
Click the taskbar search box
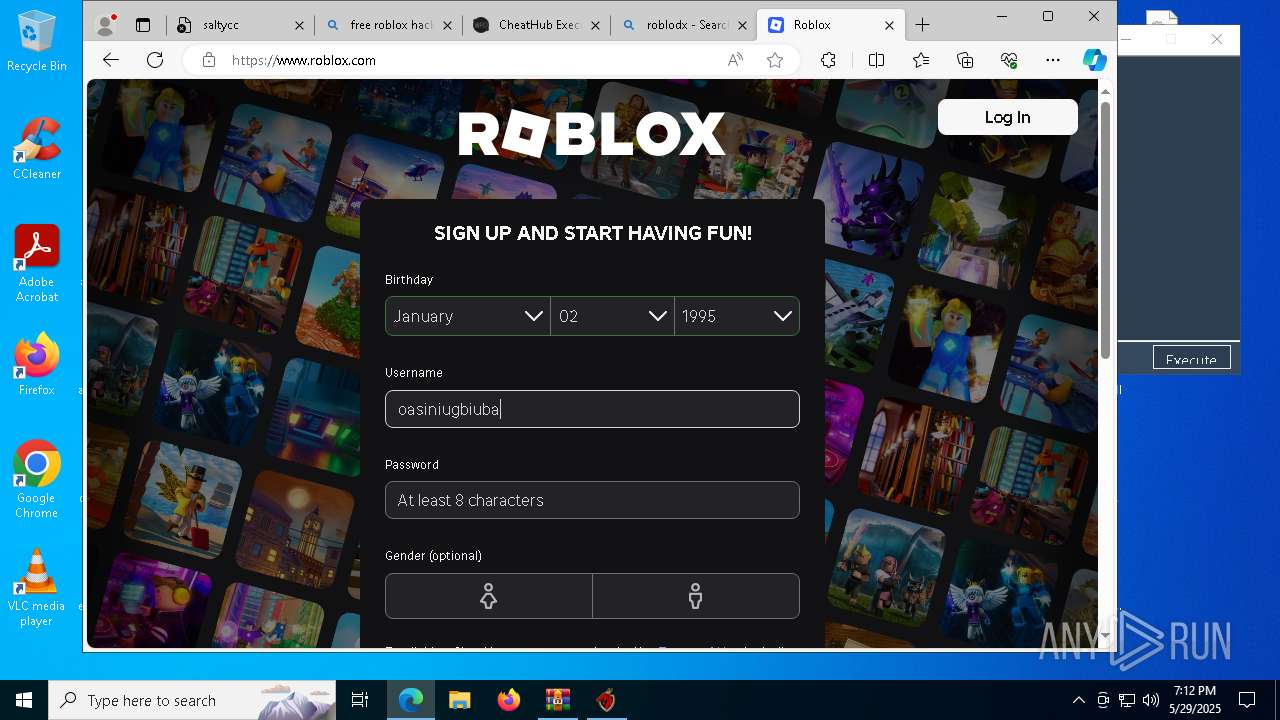click(x=192, y=700)
